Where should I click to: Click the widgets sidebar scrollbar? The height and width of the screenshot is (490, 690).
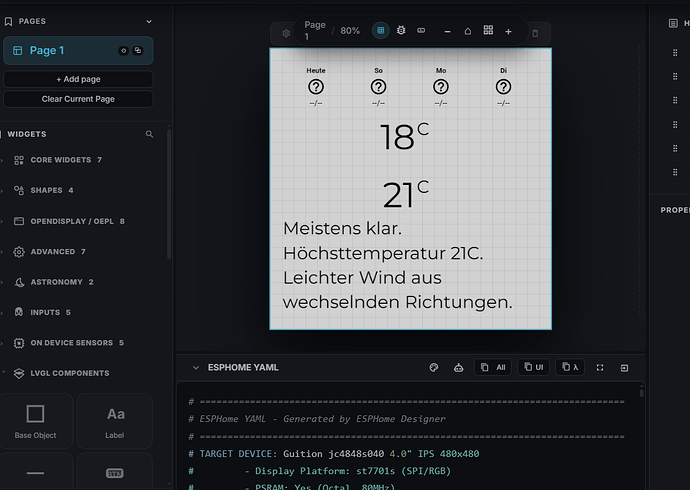(169, 194)
